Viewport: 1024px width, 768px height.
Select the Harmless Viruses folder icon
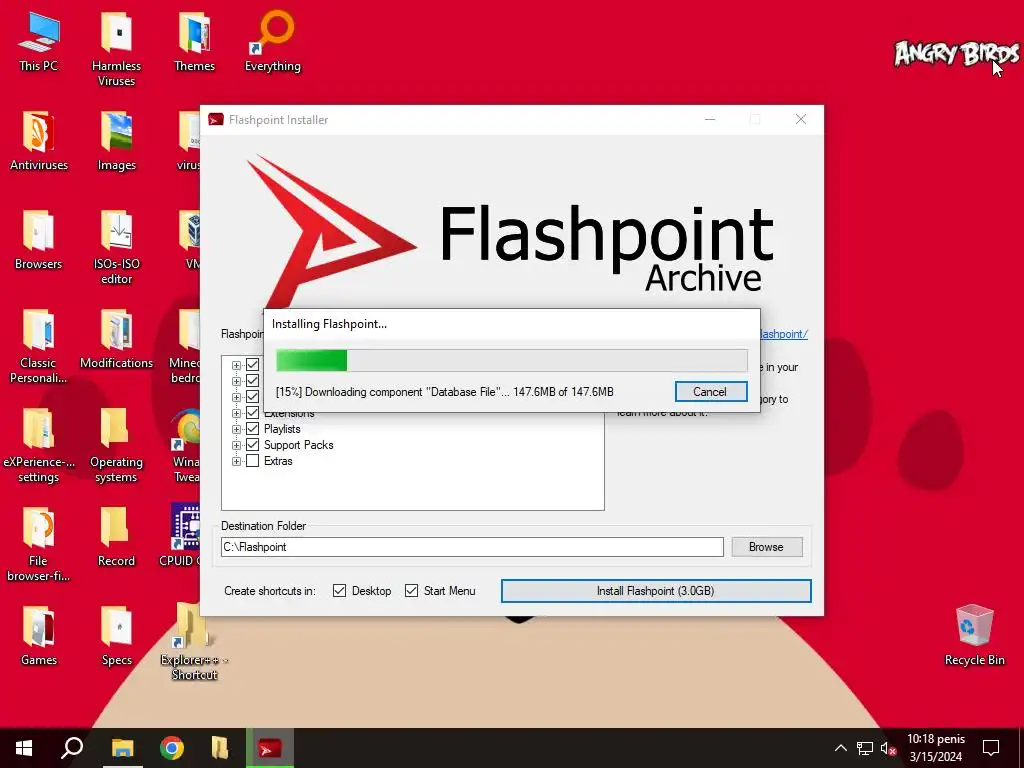[116, 49]
